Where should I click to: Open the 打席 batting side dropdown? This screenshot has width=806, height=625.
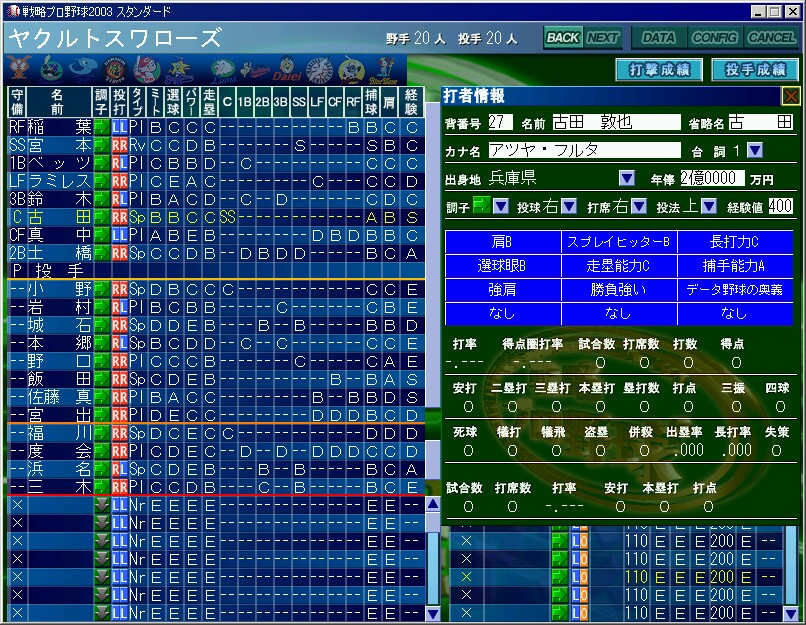[639, 206]
